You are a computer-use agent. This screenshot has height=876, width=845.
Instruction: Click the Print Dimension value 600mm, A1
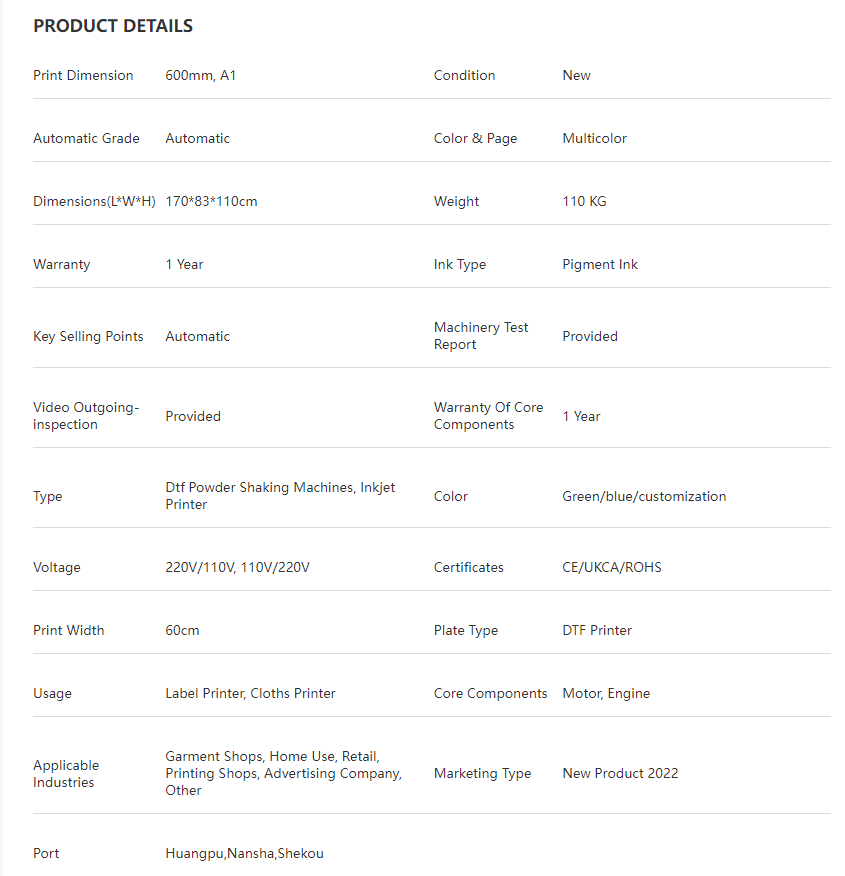tap(201, 75)
